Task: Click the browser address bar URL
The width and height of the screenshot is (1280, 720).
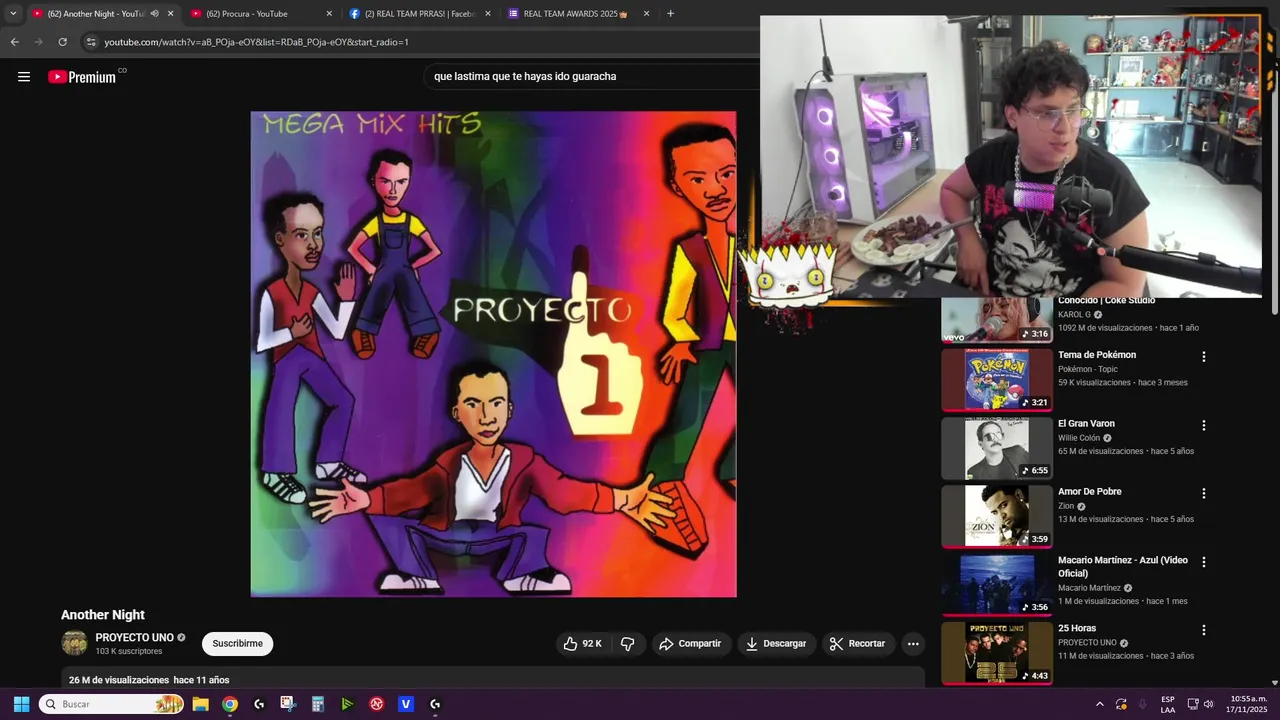Action: tap(256, 42)
